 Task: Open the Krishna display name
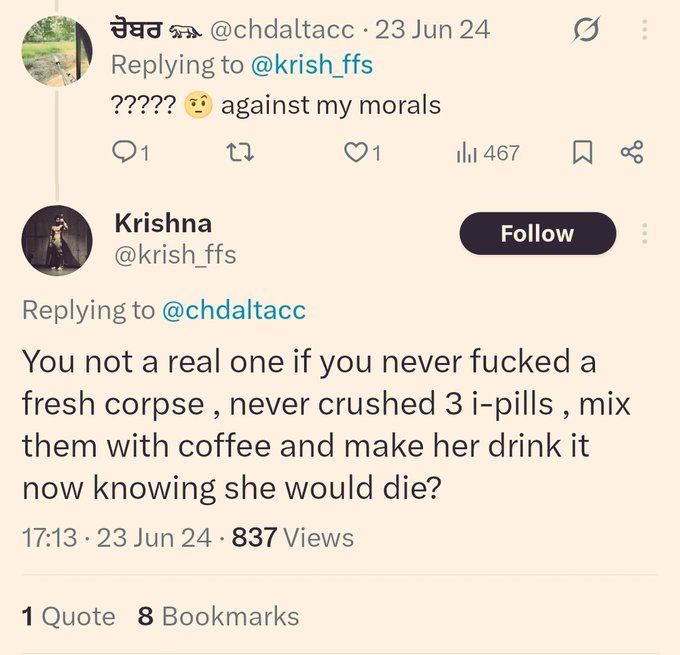163,223
